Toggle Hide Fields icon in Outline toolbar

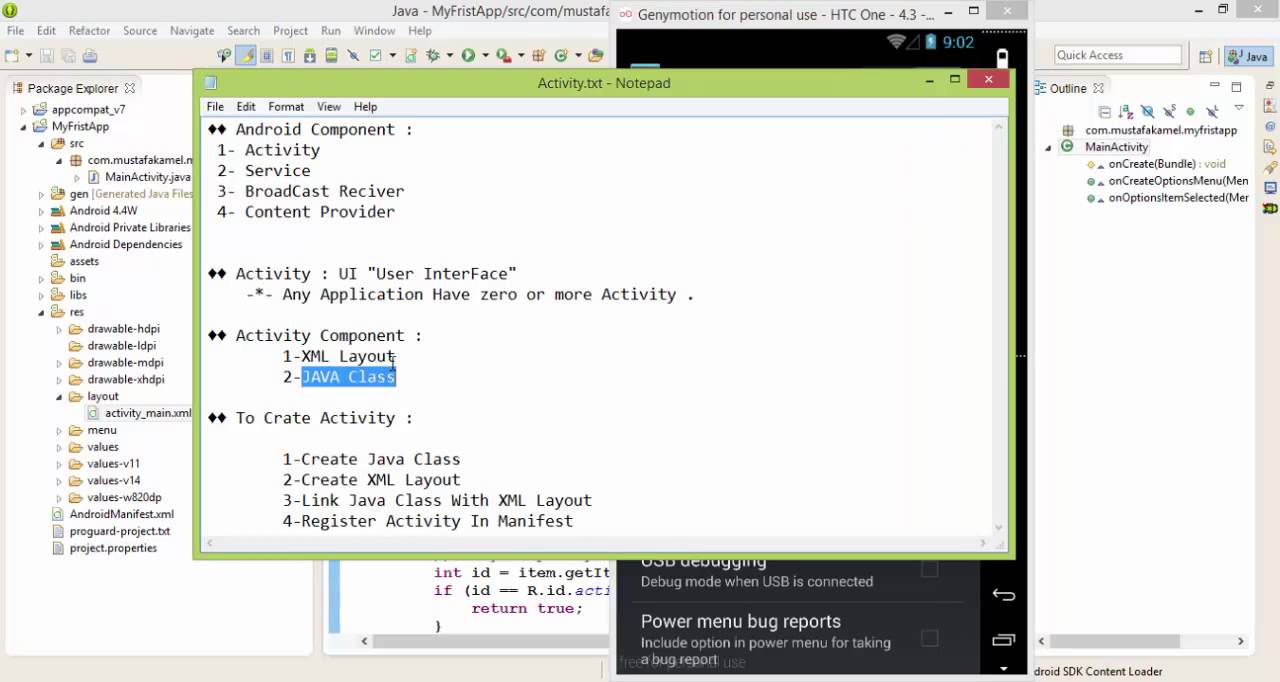coord(1147,111)
